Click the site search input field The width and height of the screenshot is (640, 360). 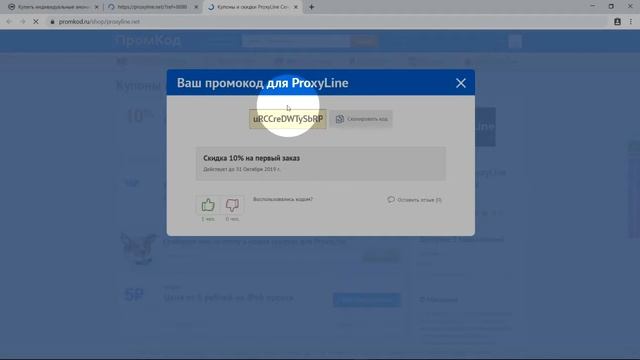point(296,41)
